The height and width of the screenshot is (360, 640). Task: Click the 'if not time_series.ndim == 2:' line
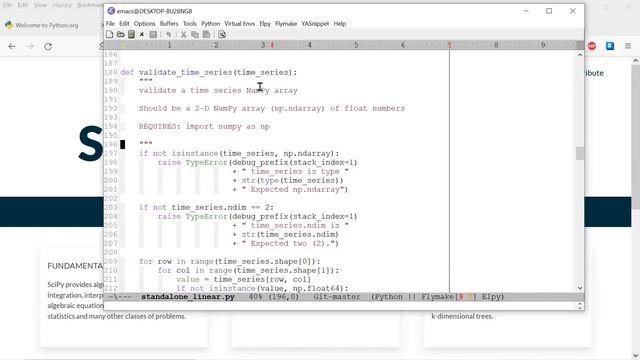[x=207, y=207]
